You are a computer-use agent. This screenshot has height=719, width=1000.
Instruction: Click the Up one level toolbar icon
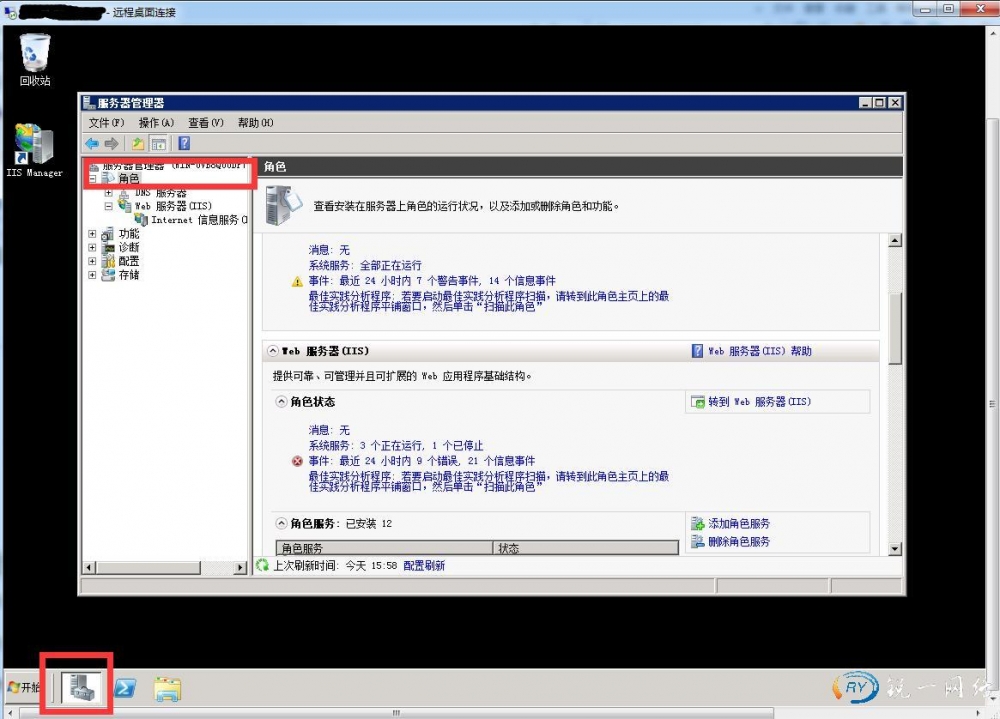138,143
